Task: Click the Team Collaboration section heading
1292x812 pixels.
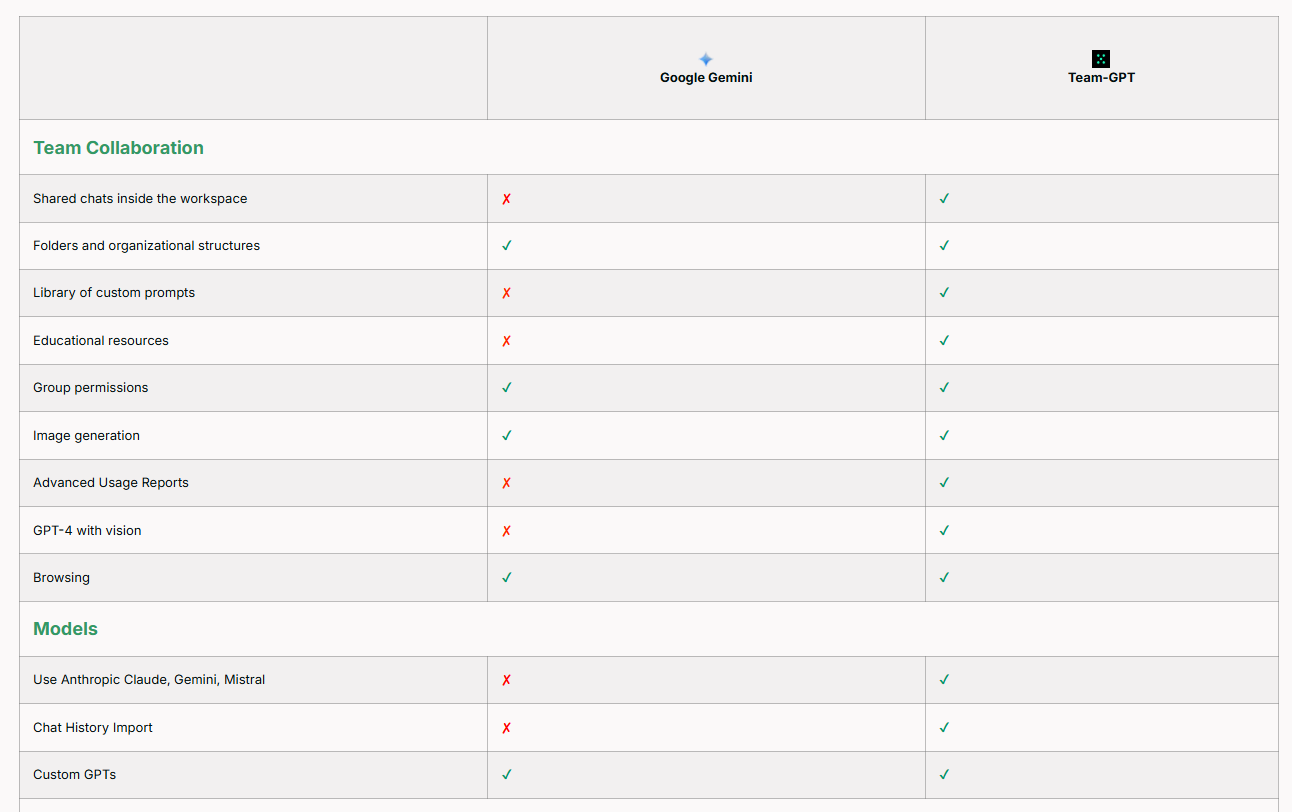Action: pos(118,148)
